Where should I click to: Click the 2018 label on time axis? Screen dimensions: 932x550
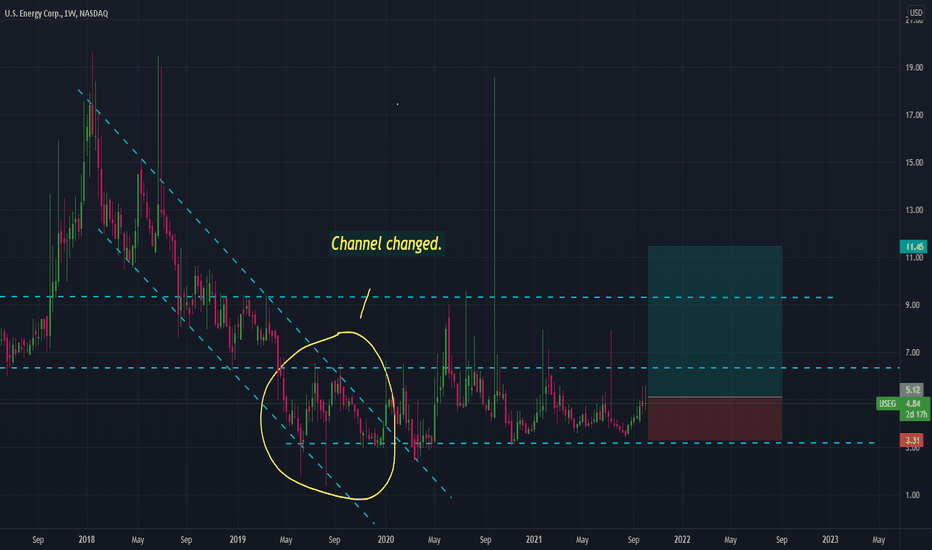[x=87, y=540]
